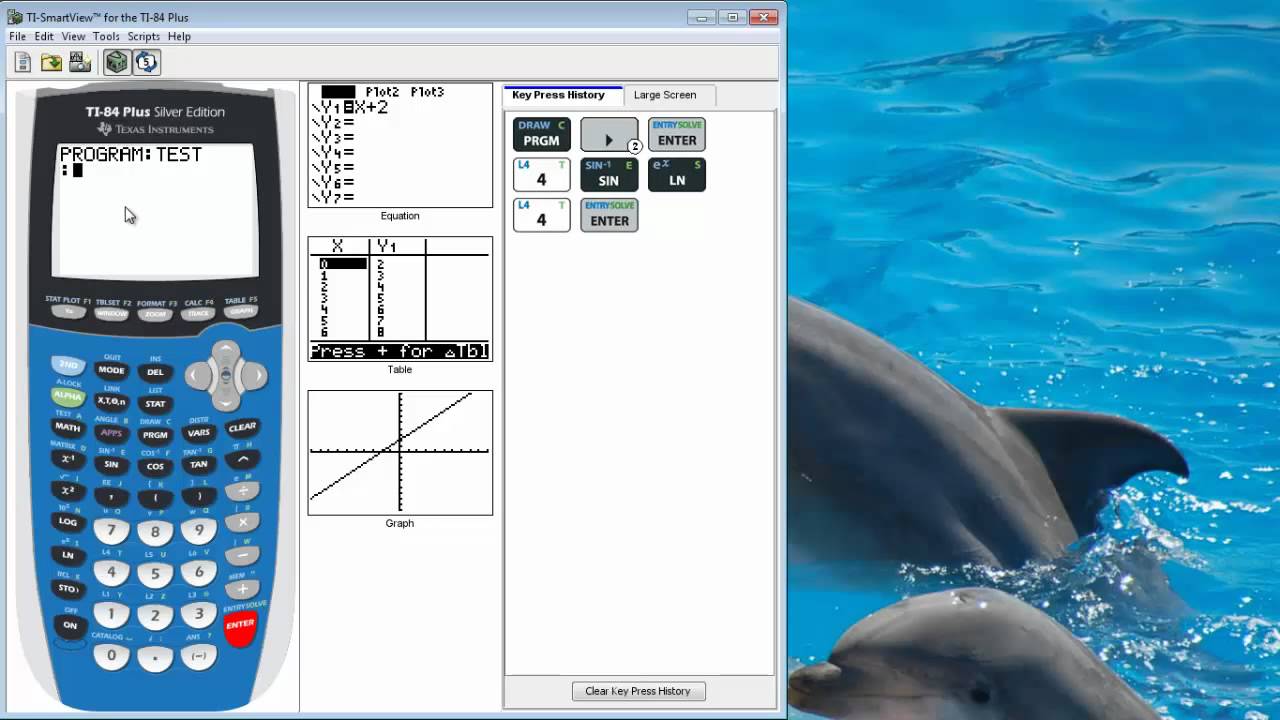Click the Y= key on the calculator

coord(68,312)
